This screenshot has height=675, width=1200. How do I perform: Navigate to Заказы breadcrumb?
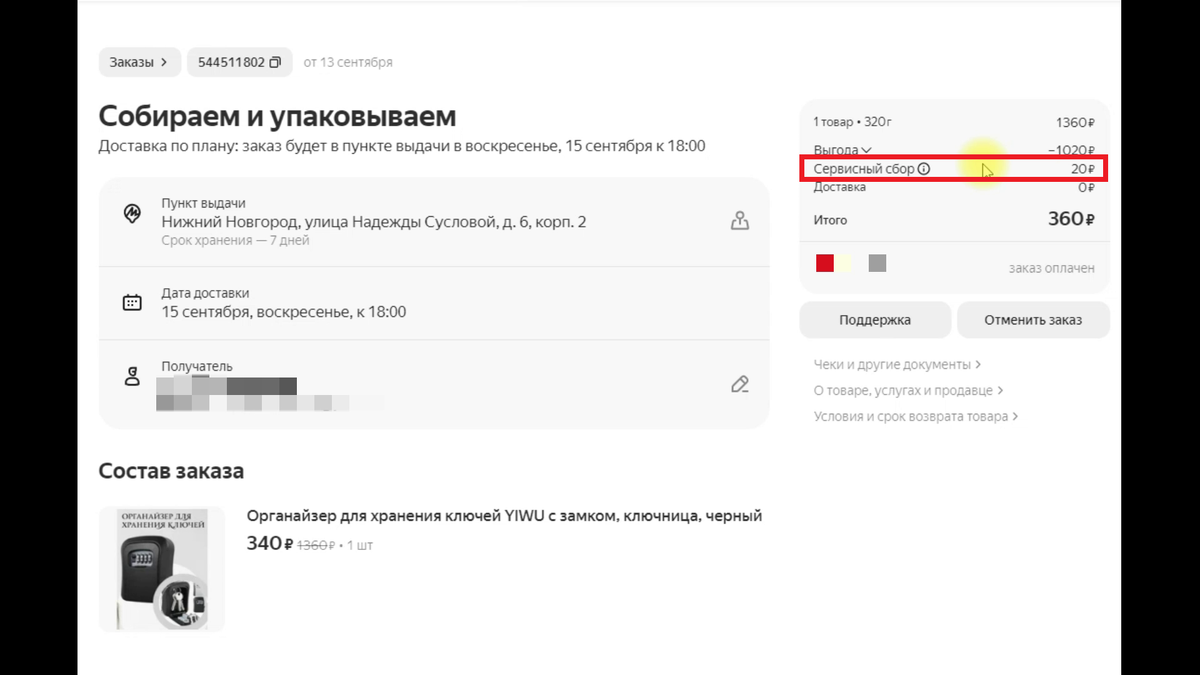[x=133, y=61]
